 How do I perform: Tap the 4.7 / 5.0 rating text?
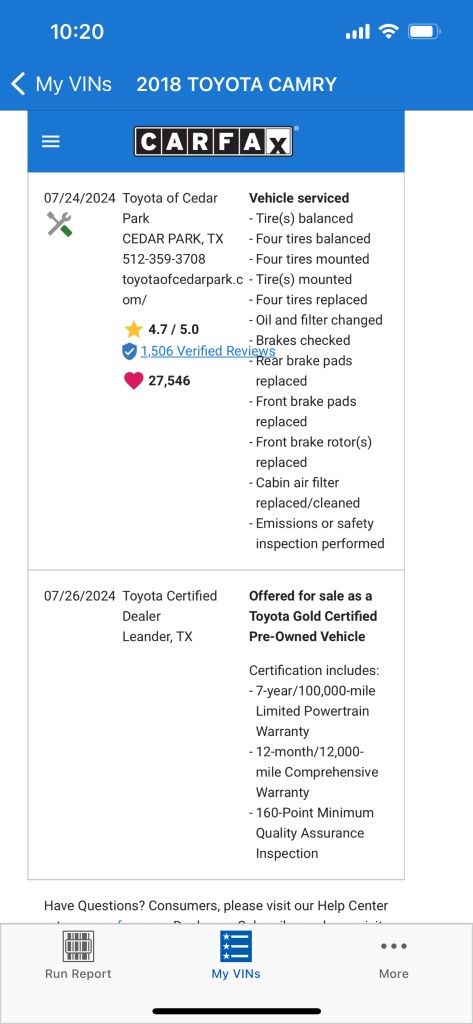(174, 329)
